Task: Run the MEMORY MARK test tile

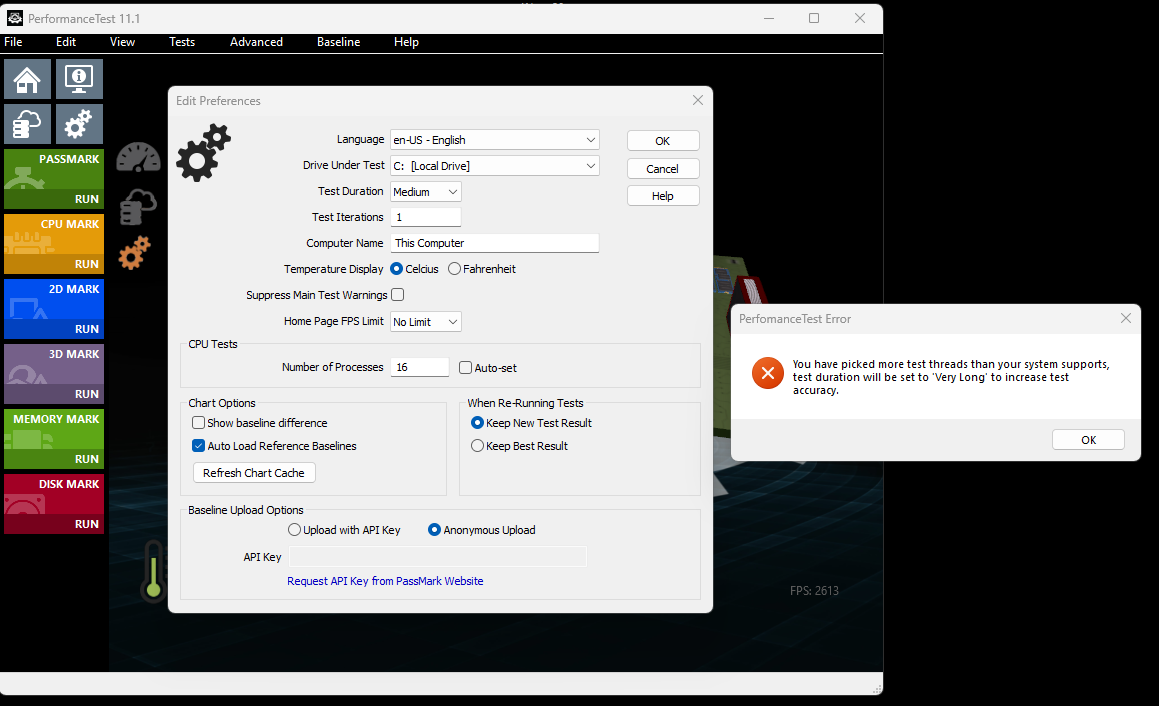Action: click(54, 439)
